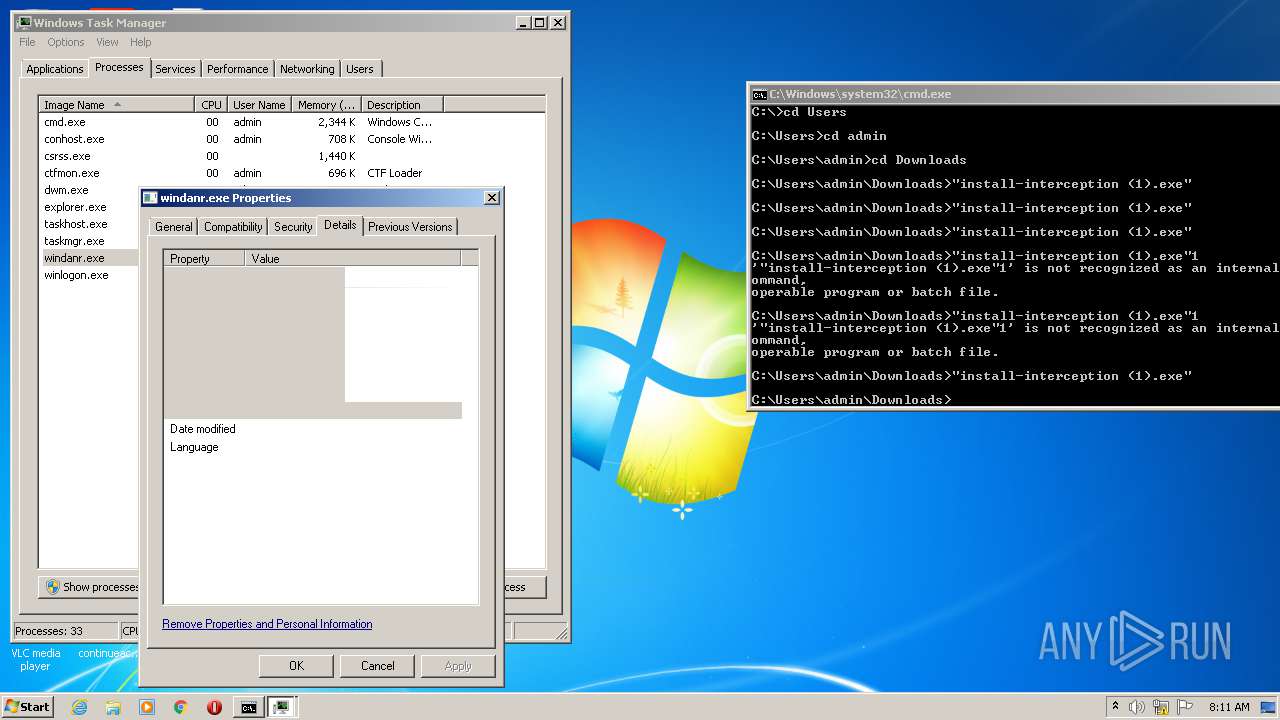Open cmd.exe window title bar icon
Image resolution: width=1280 pixels, height=720 pixels.
(x=759, y=94)
